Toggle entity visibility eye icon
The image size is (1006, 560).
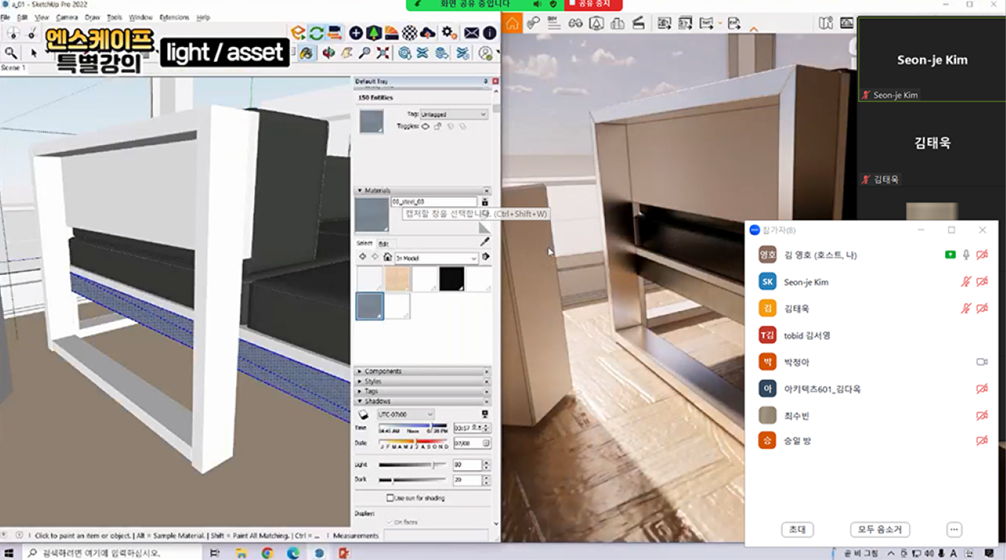pyautogui.click(x=425, y=126)
